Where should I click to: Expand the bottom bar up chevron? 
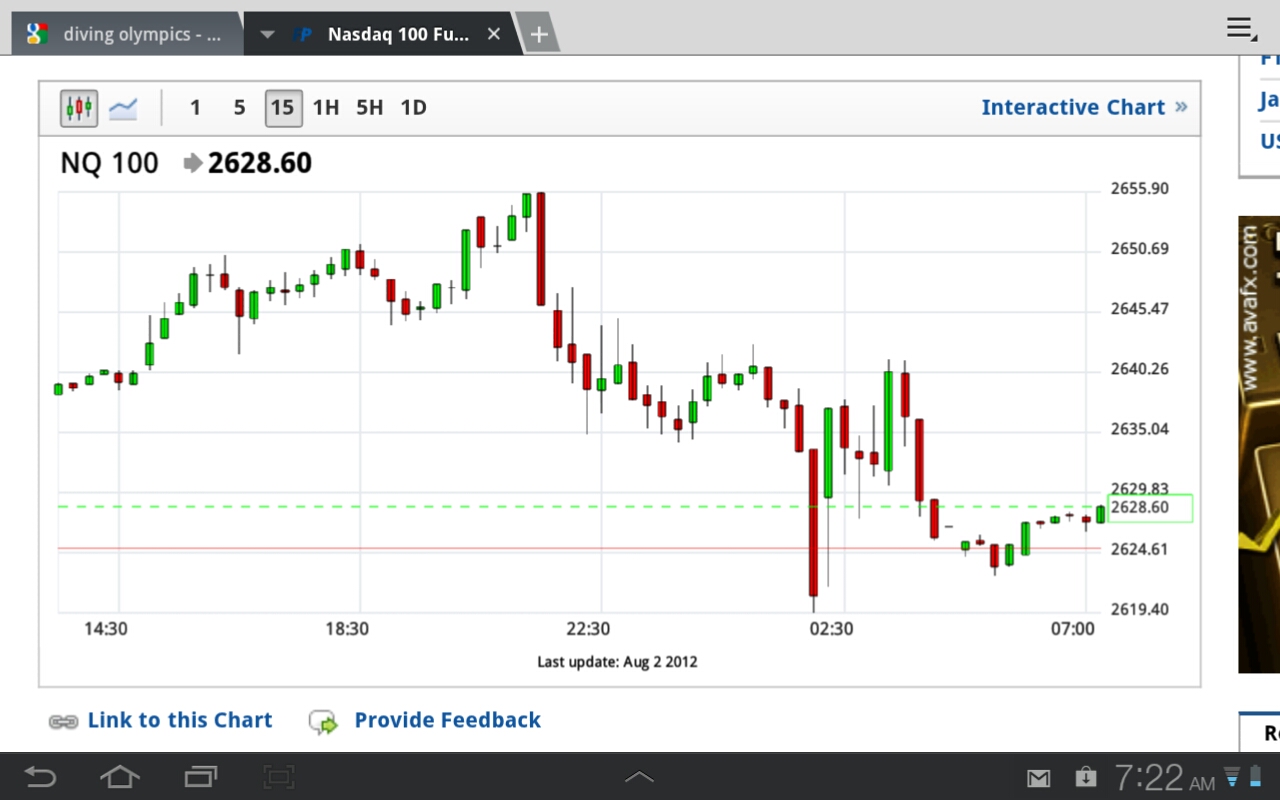pos(639,776)
